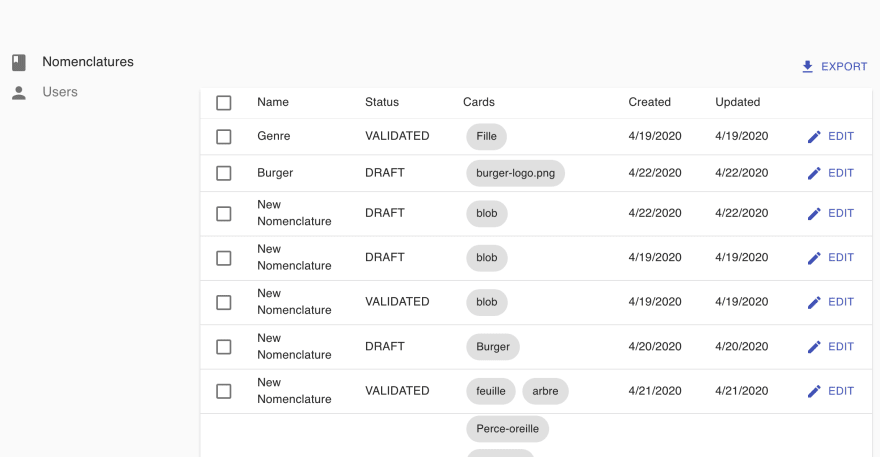
Task: Open the Nomenclatures book icon in sidebar
Action: pos(19,62)
